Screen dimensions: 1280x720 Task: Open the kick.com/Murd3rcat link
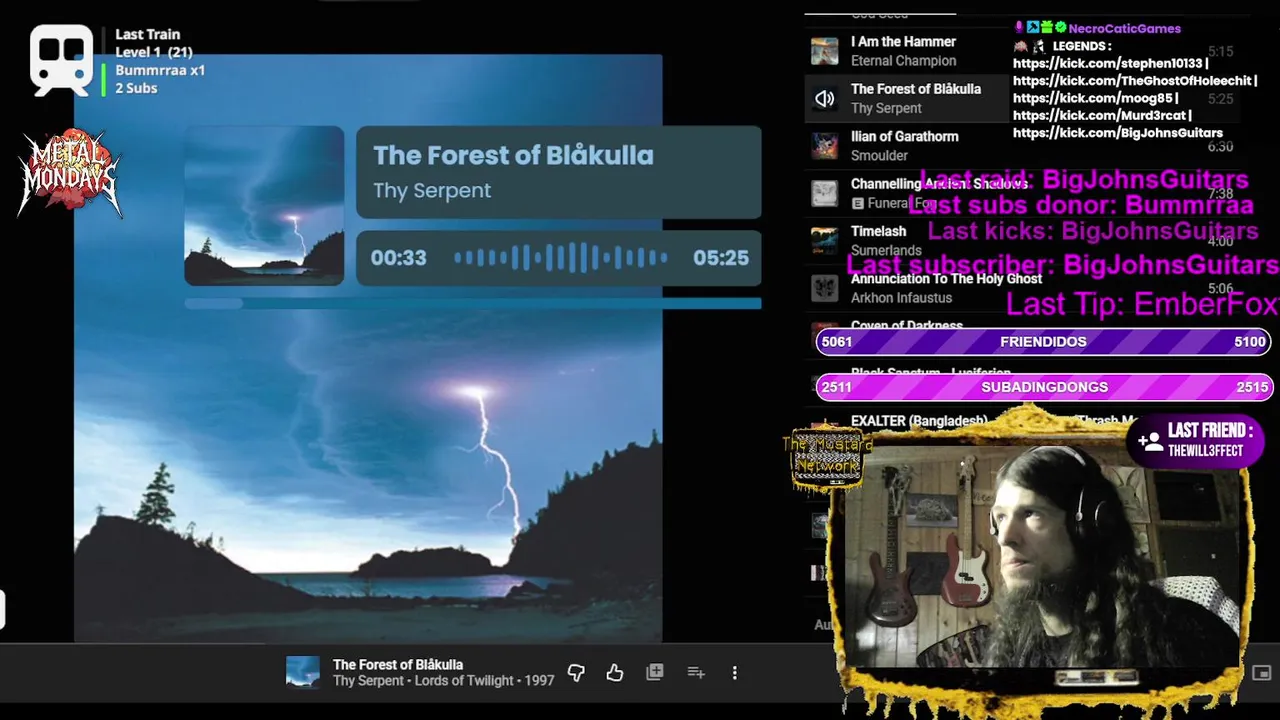[x=1100, y=115]
